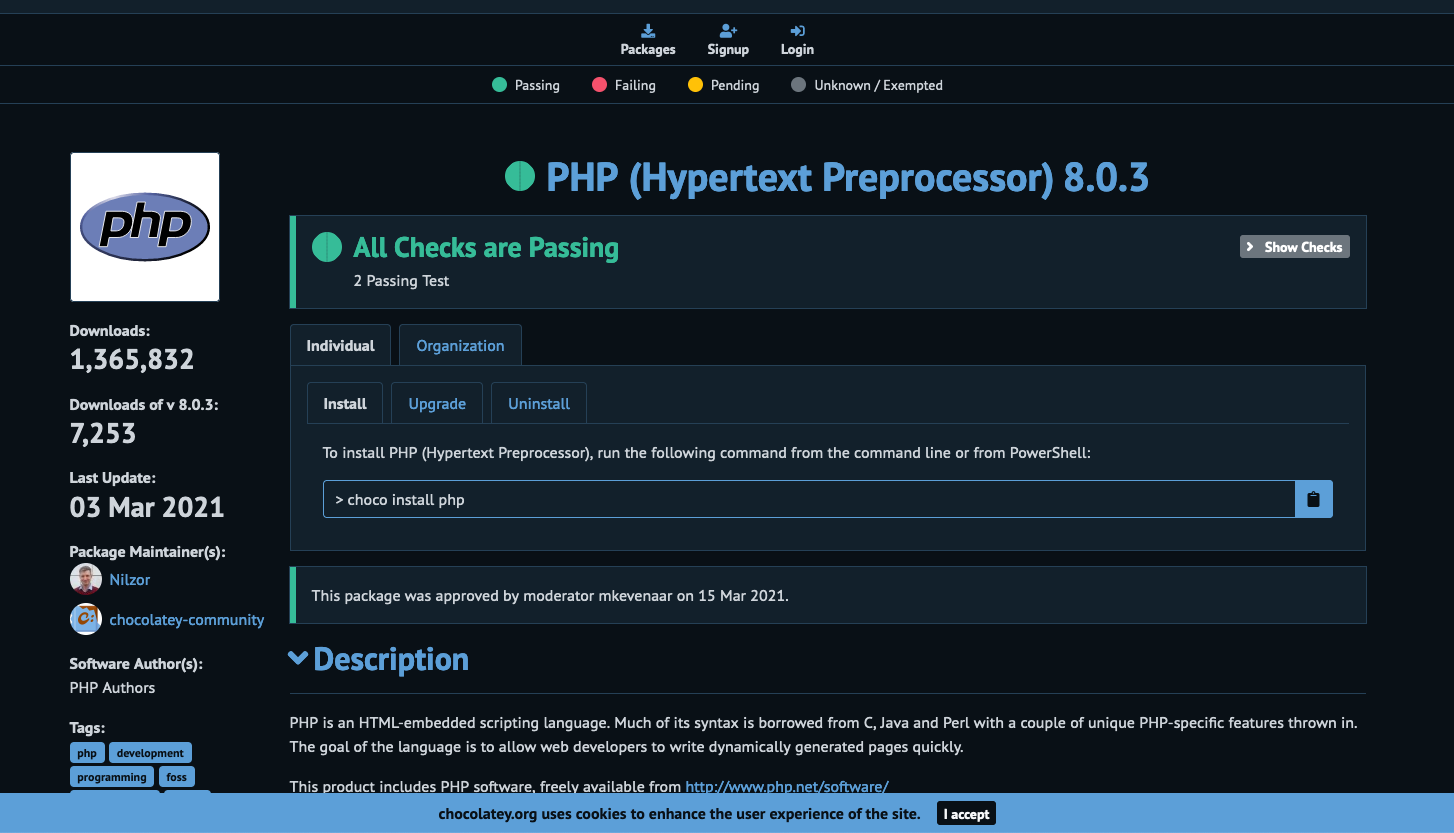Image resolution: width=1454 pixels, height=833 pixels.
Task: Select the Install tab
Action: [x=345, y=403]
